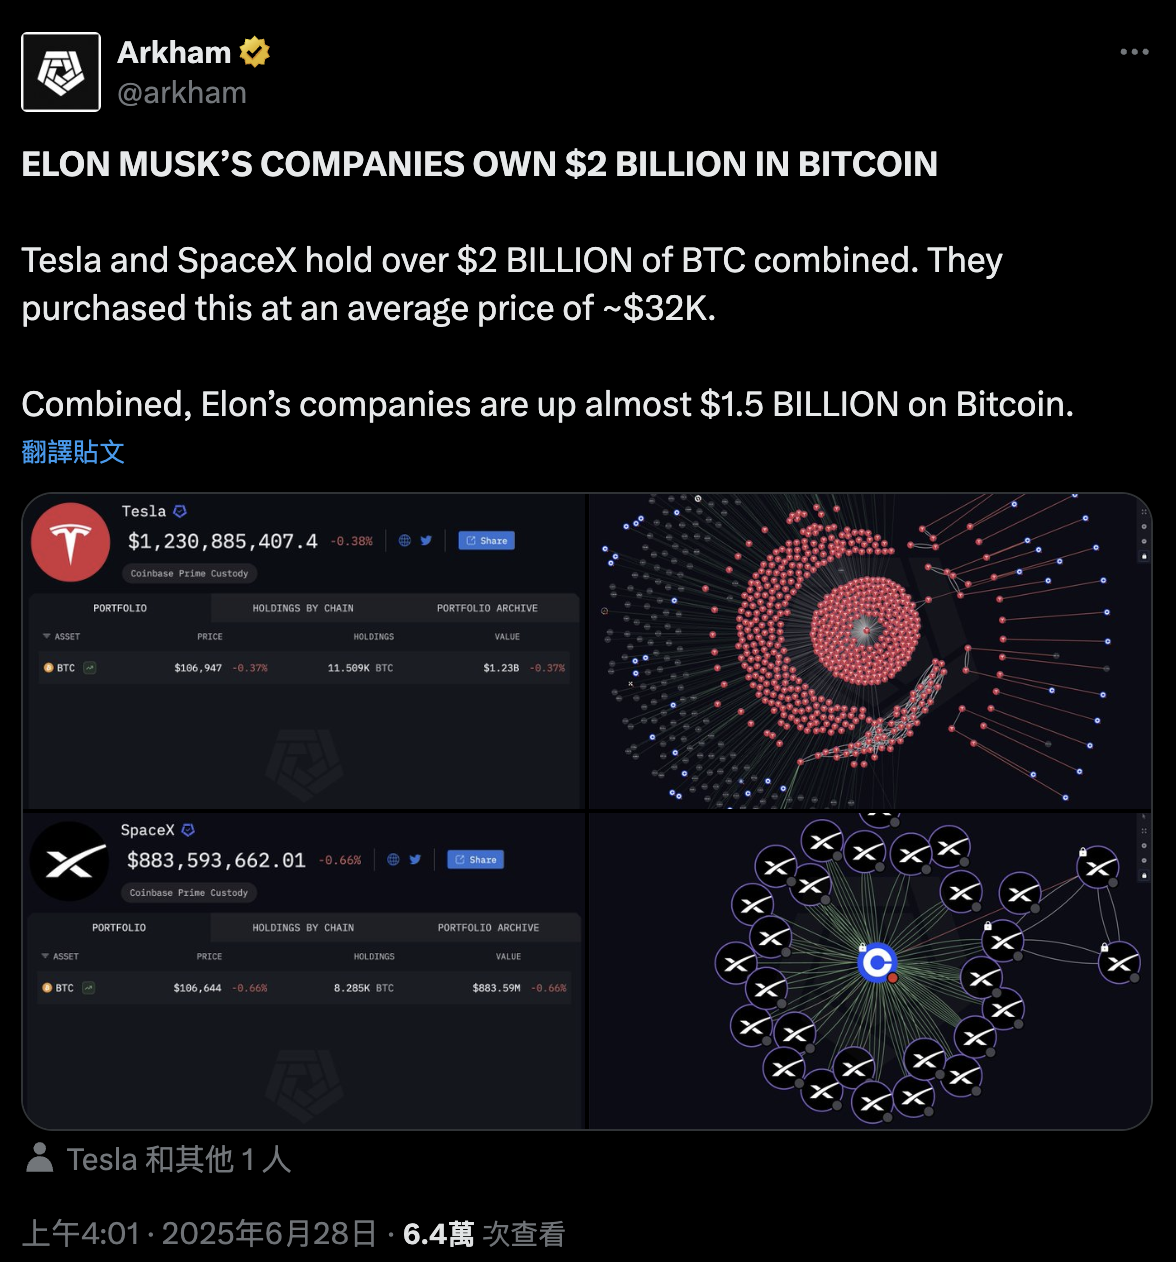
Task: Open the tweet options via the ellipsis icon
Action: (1135, 52)
